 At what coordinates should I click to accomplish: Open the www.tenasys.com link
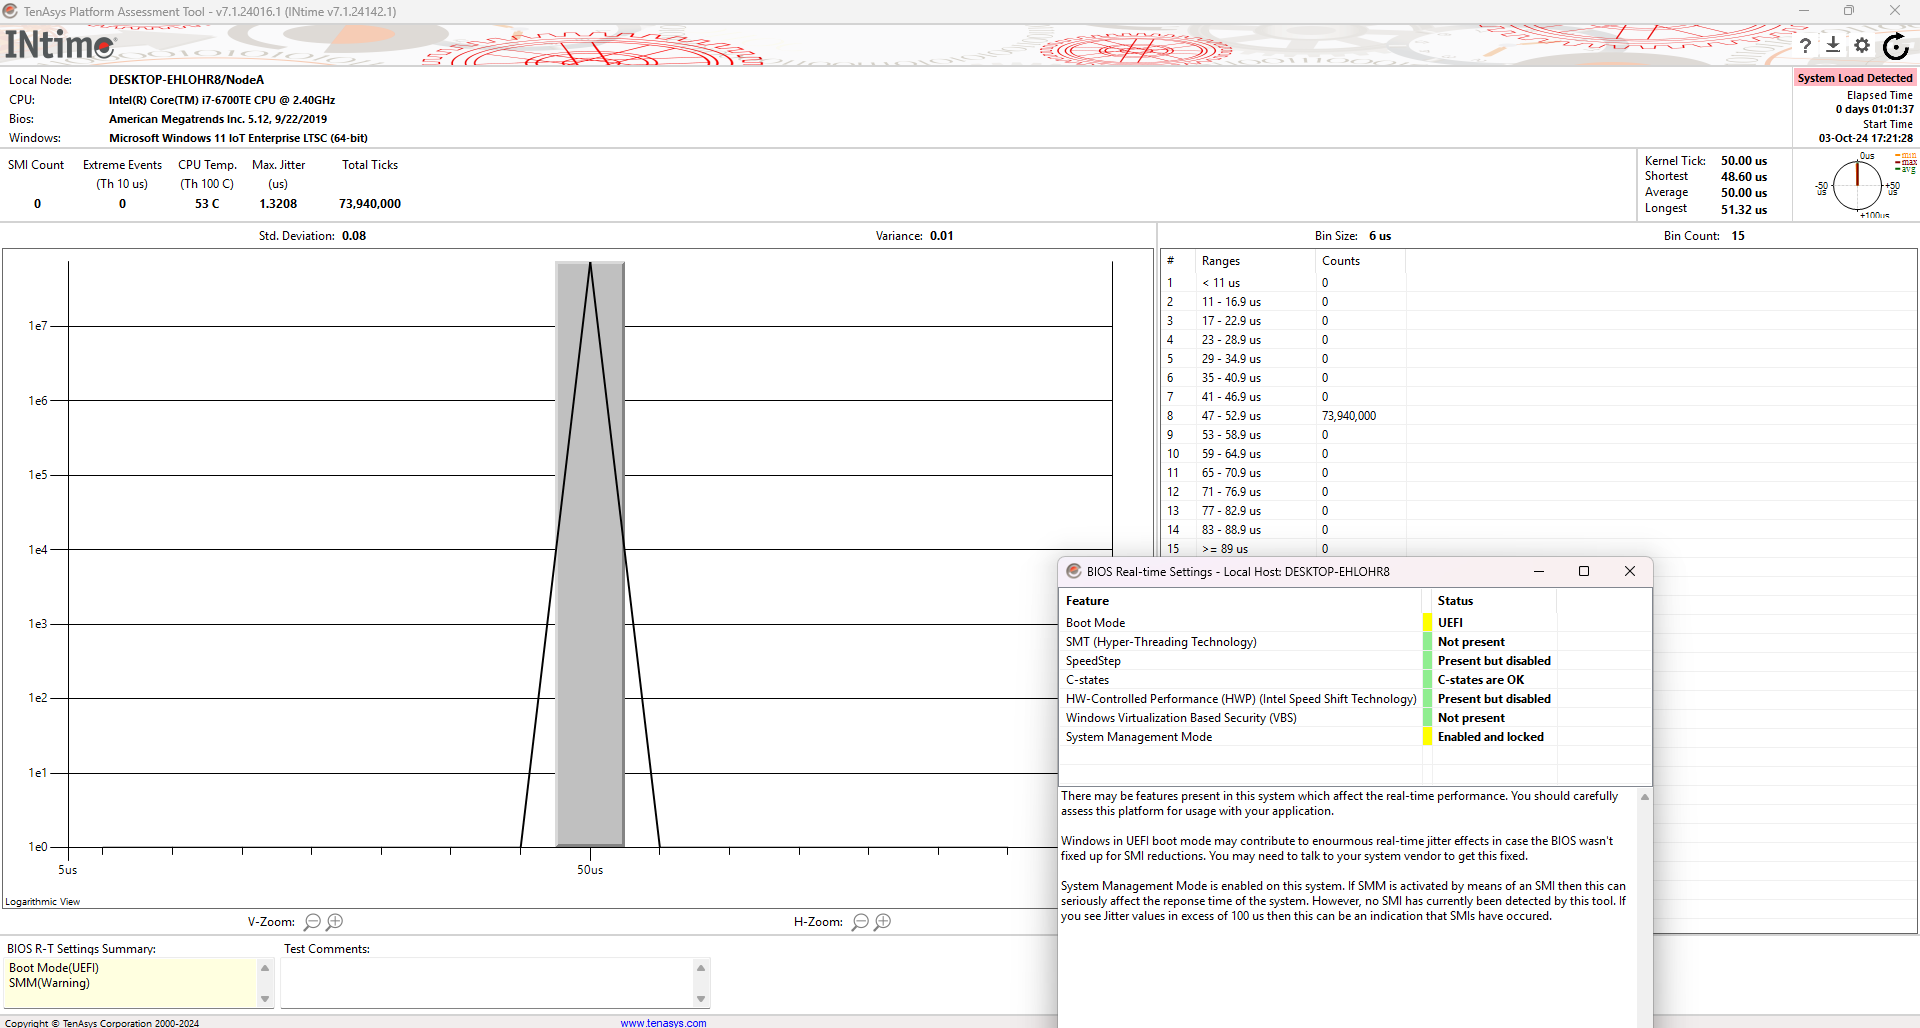click(x=663, y=1023)
